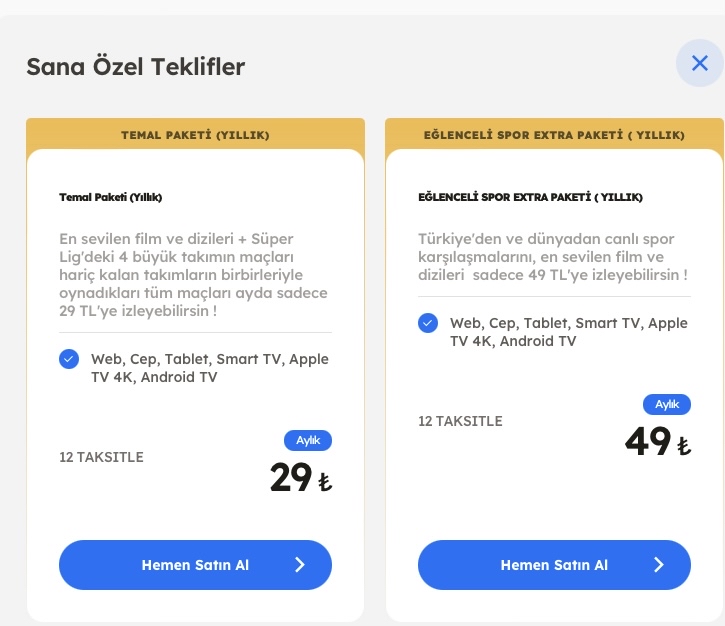Click the chevron arrow on Temel Paketi buy button

(300, 565)
